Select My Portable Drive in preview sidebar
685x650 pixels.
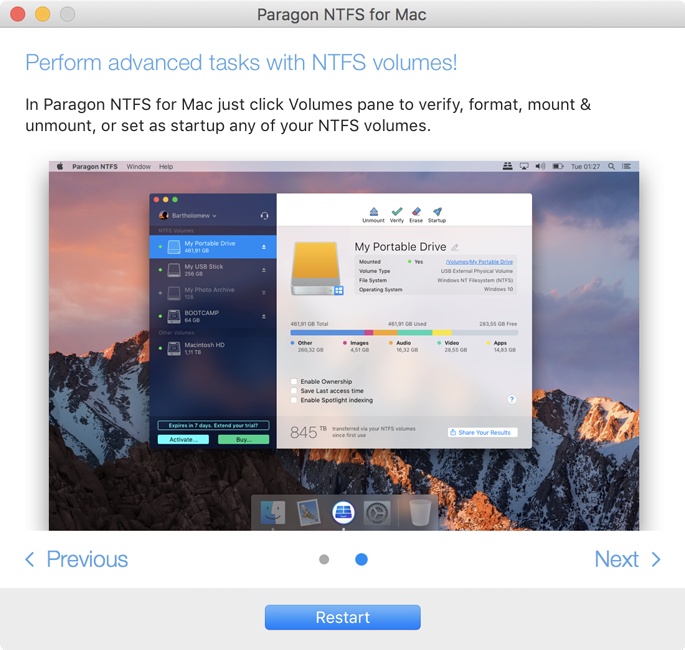tap(213, 247)
